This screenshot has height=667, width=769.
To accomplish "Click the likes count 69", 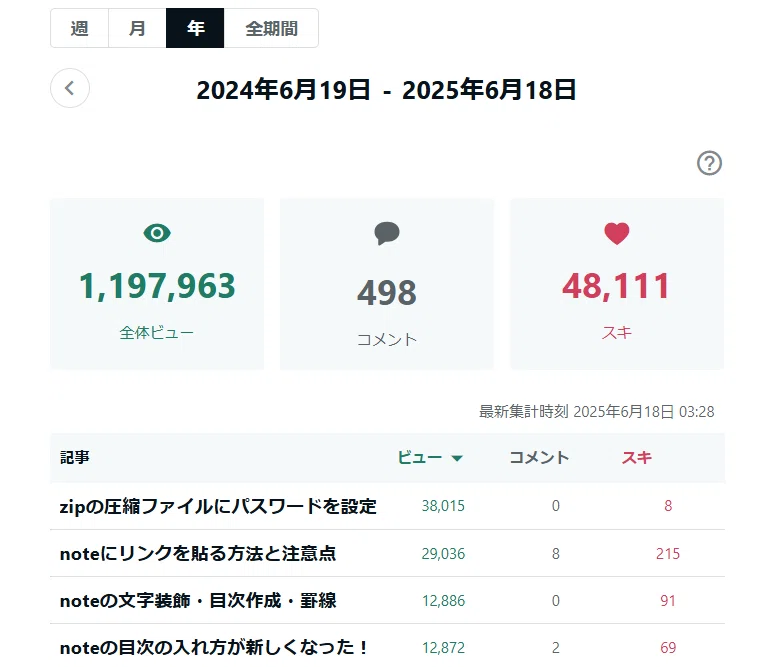I will click(668, 648).
